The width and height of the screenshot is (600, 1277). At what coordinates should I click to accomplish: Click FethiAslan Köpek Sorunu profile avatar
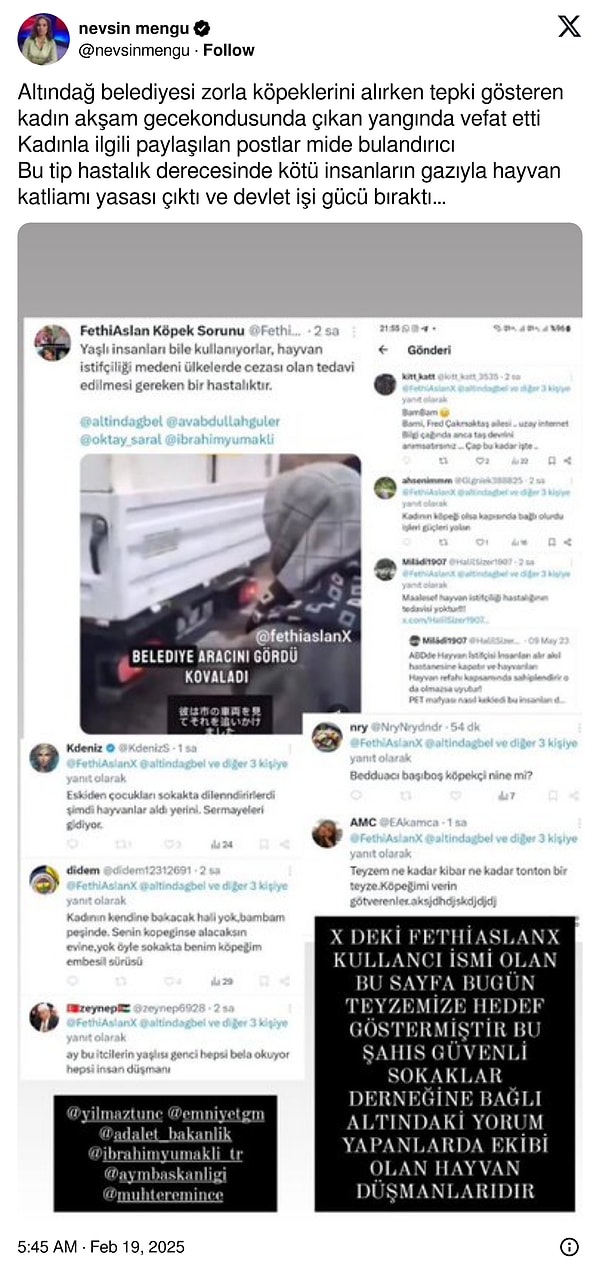coord(52,342)
